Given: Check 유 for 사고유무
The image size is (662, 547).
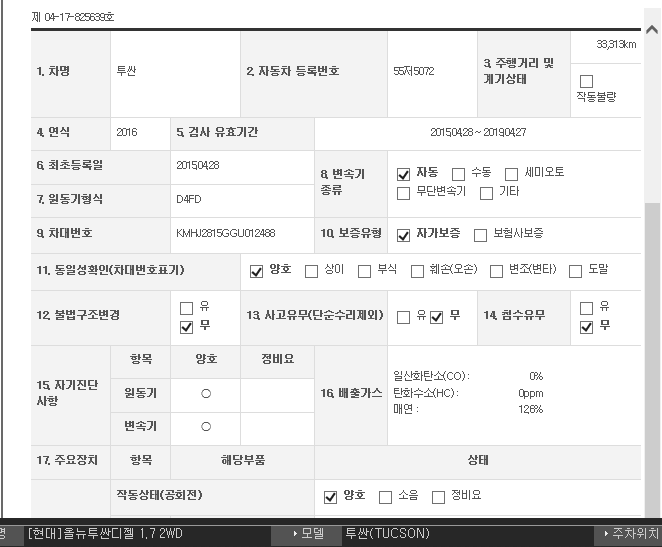Looking at the screenshot, I should (x=404, y=318).
